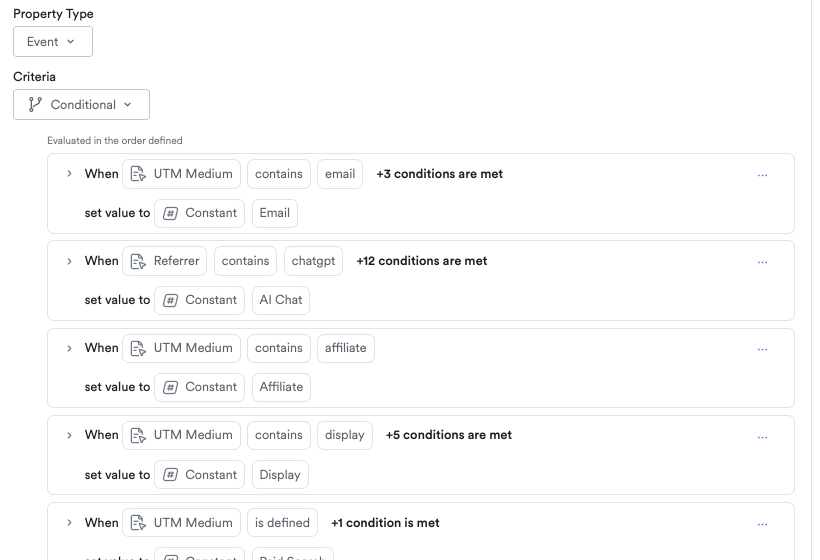
Task: Expand the display rule chevron
Action: pyautogui.click(x=69, y=435)
